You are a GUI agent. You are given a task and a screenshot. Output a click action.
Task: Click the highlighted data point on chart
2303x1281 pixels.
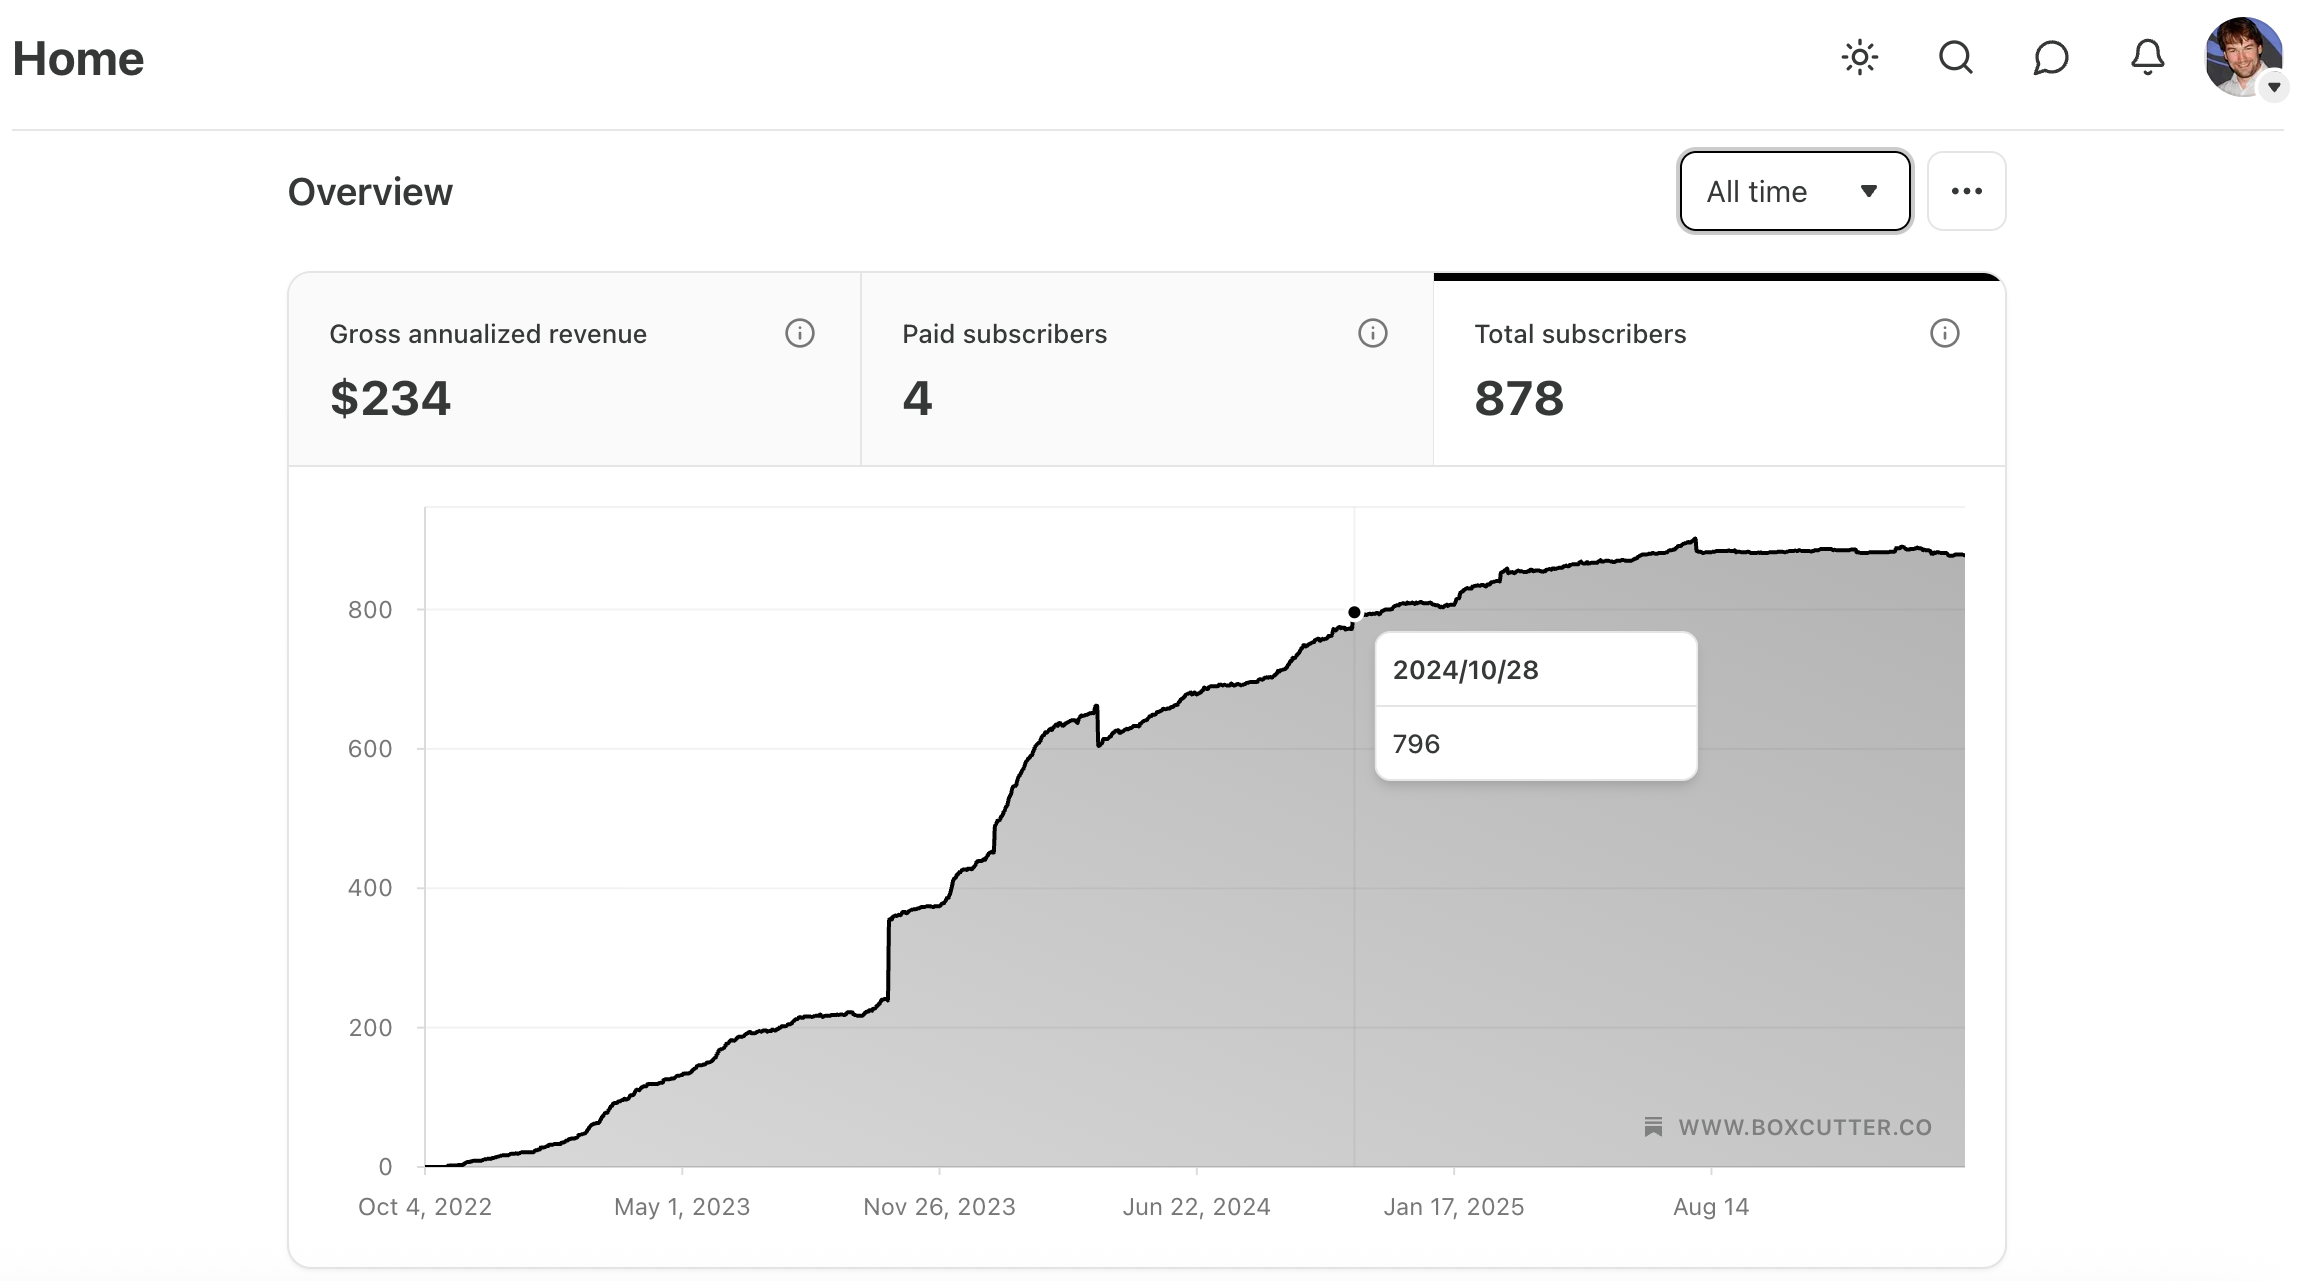pyautogui.click(x=1354, y=612)
